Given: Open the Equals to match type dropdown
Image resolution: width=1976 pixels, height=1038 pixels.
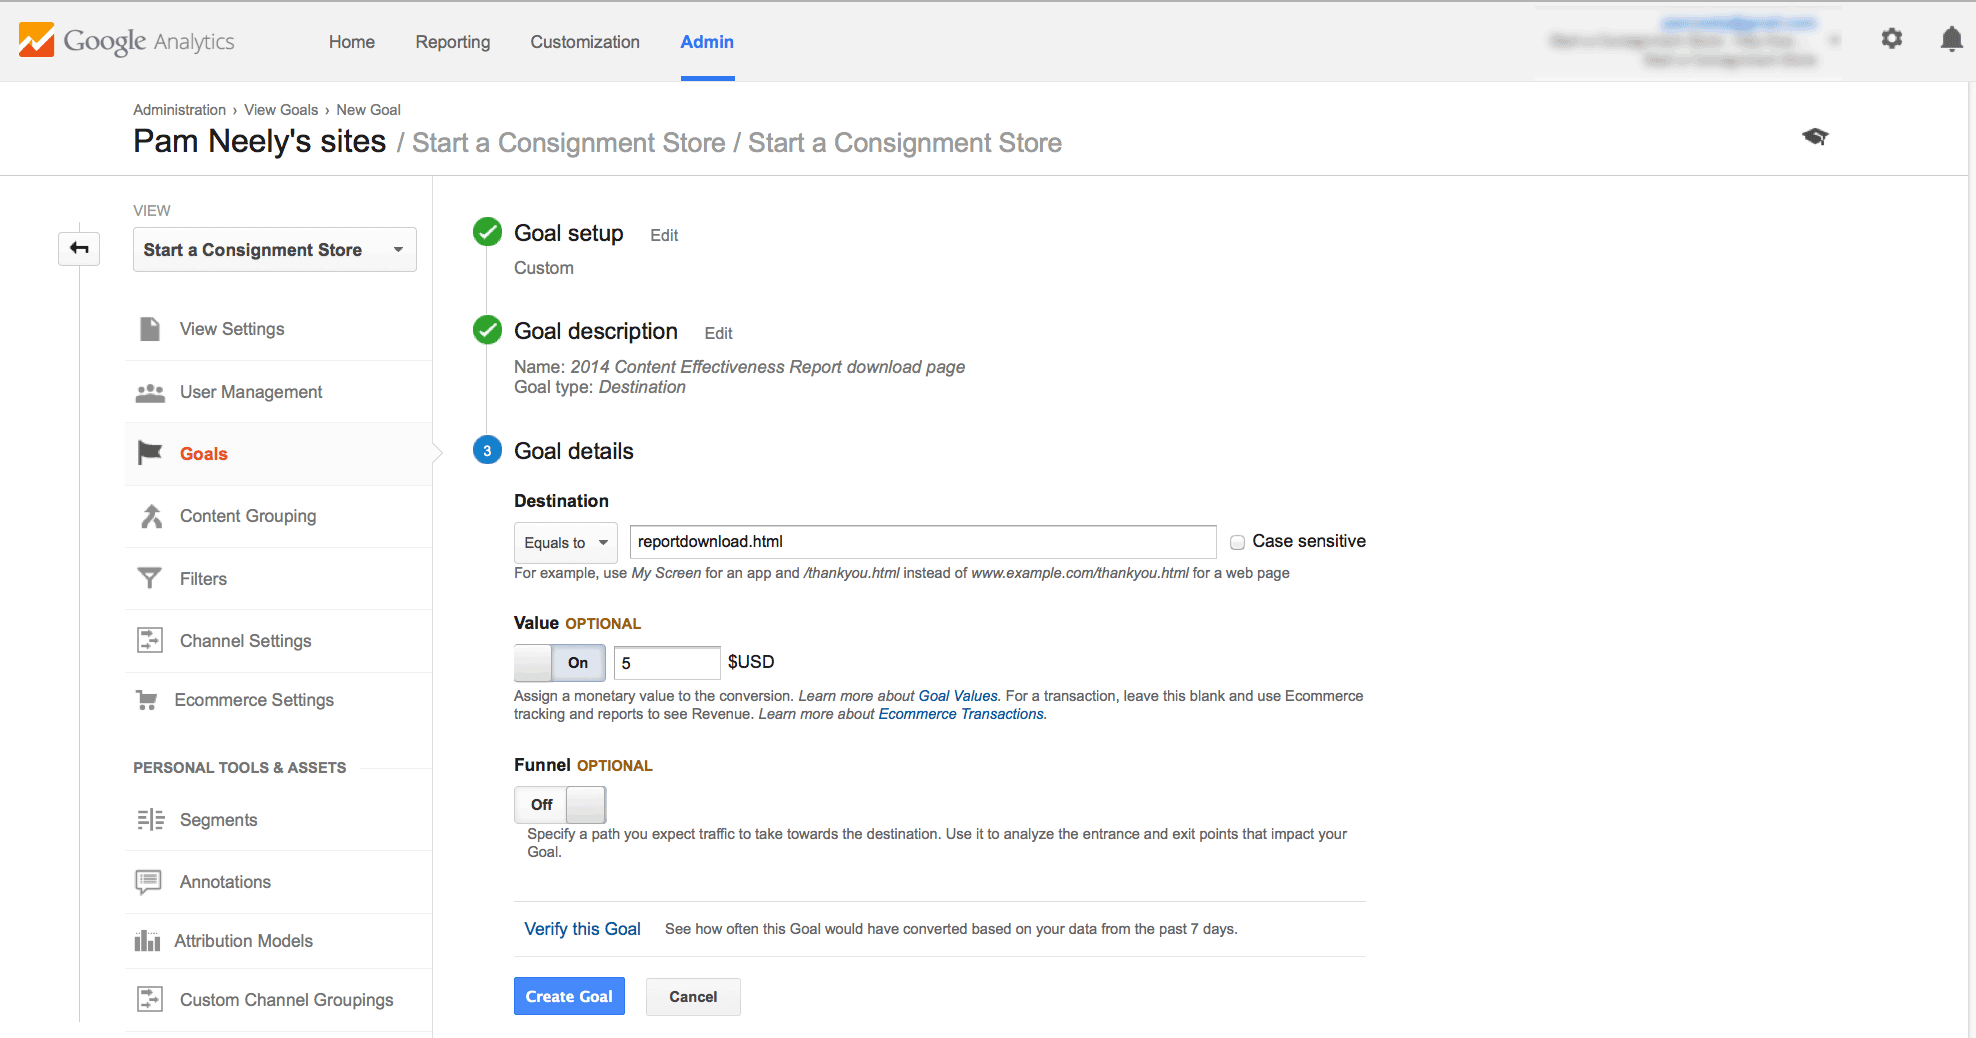Looking at the screenshot, I should point(565,543).
